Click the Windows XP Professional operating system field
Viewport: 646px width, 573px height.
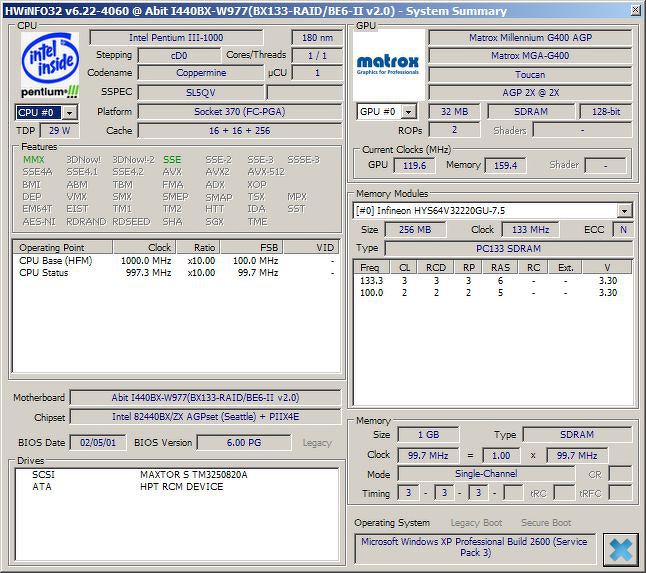click(474, 547)
